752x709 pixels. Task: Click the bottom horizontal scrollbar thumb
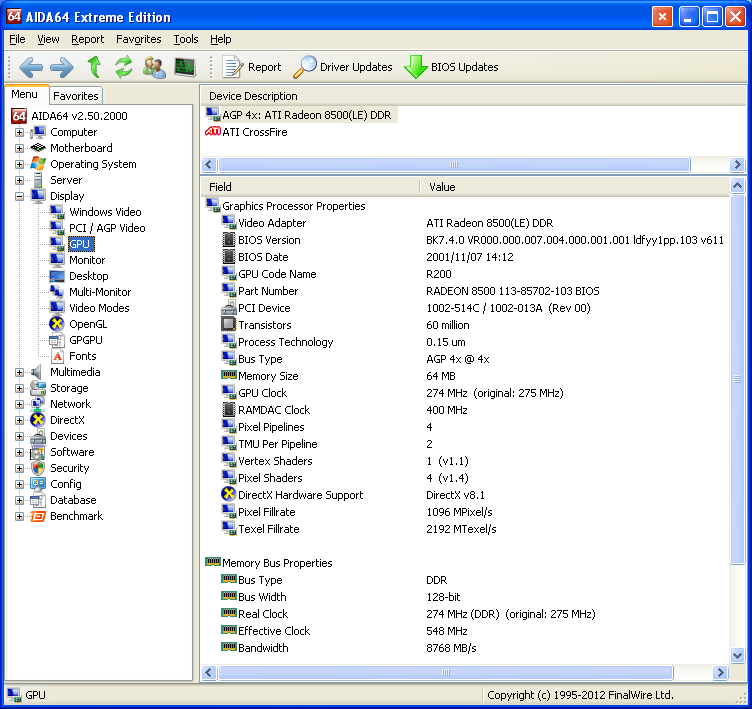pos(446,673)
